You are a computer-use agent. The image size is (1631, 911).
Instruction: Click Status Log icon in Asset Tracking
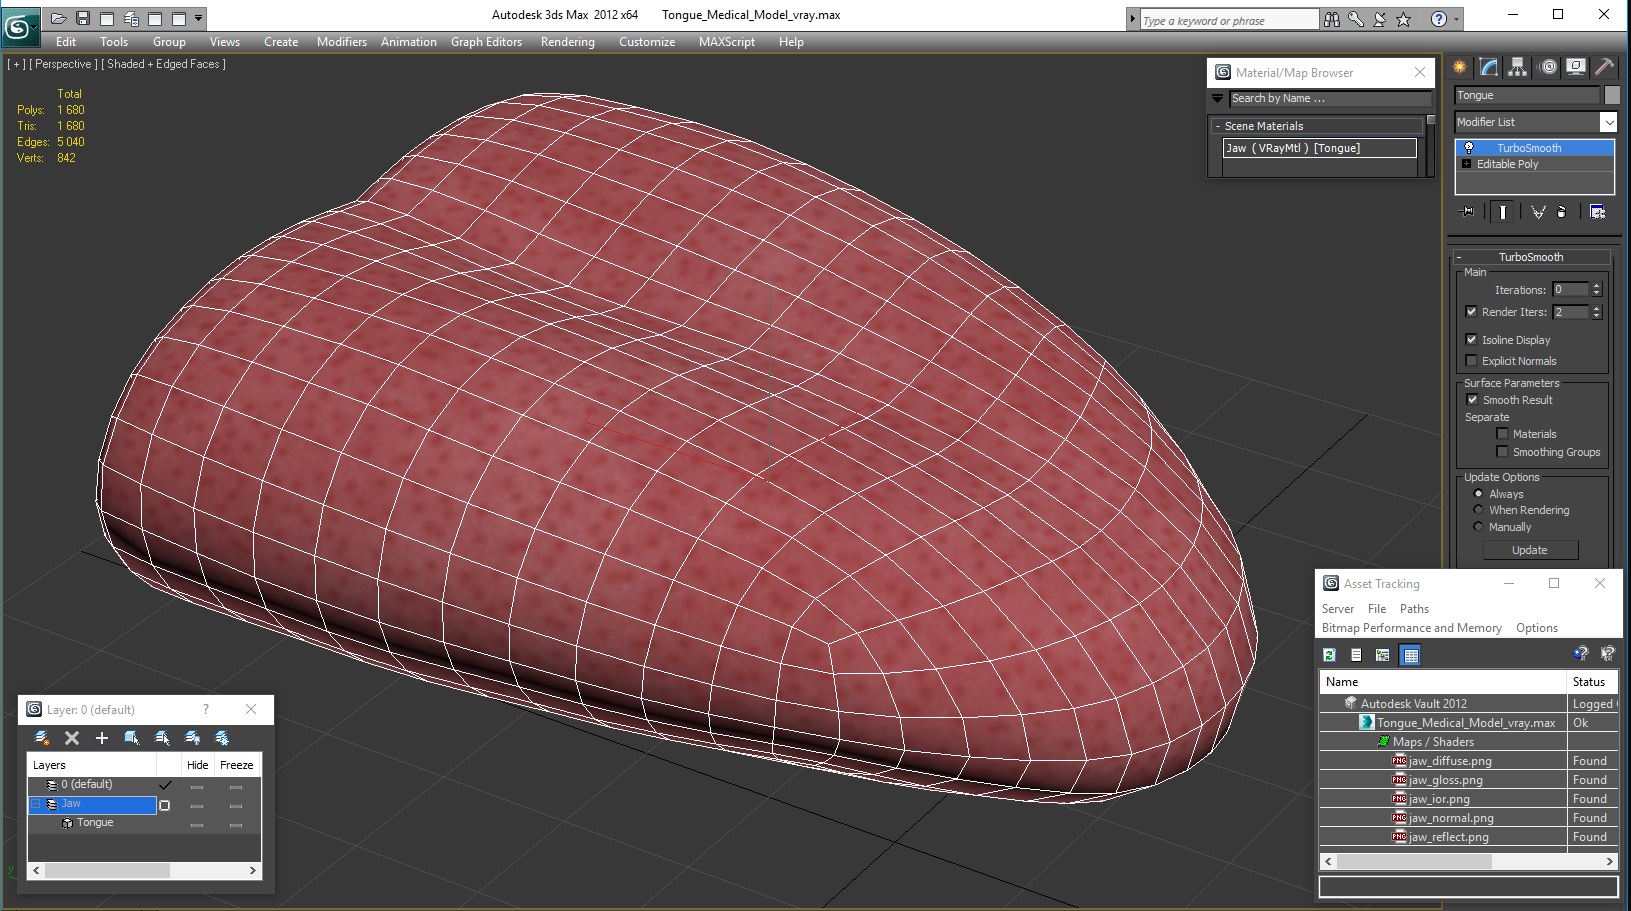[1356, 655]
